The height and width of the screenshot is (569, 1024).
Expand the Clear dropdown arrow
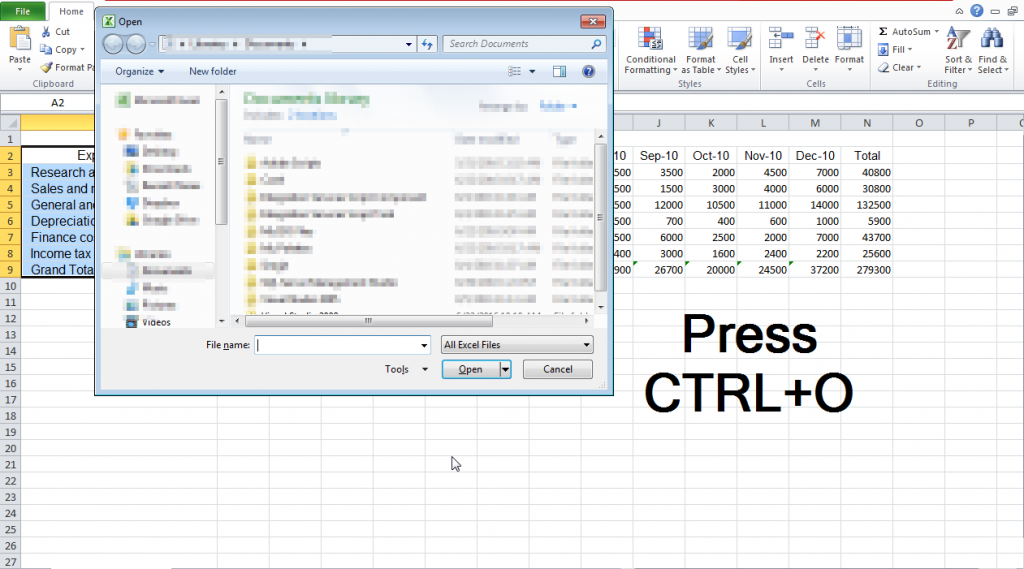919,67
